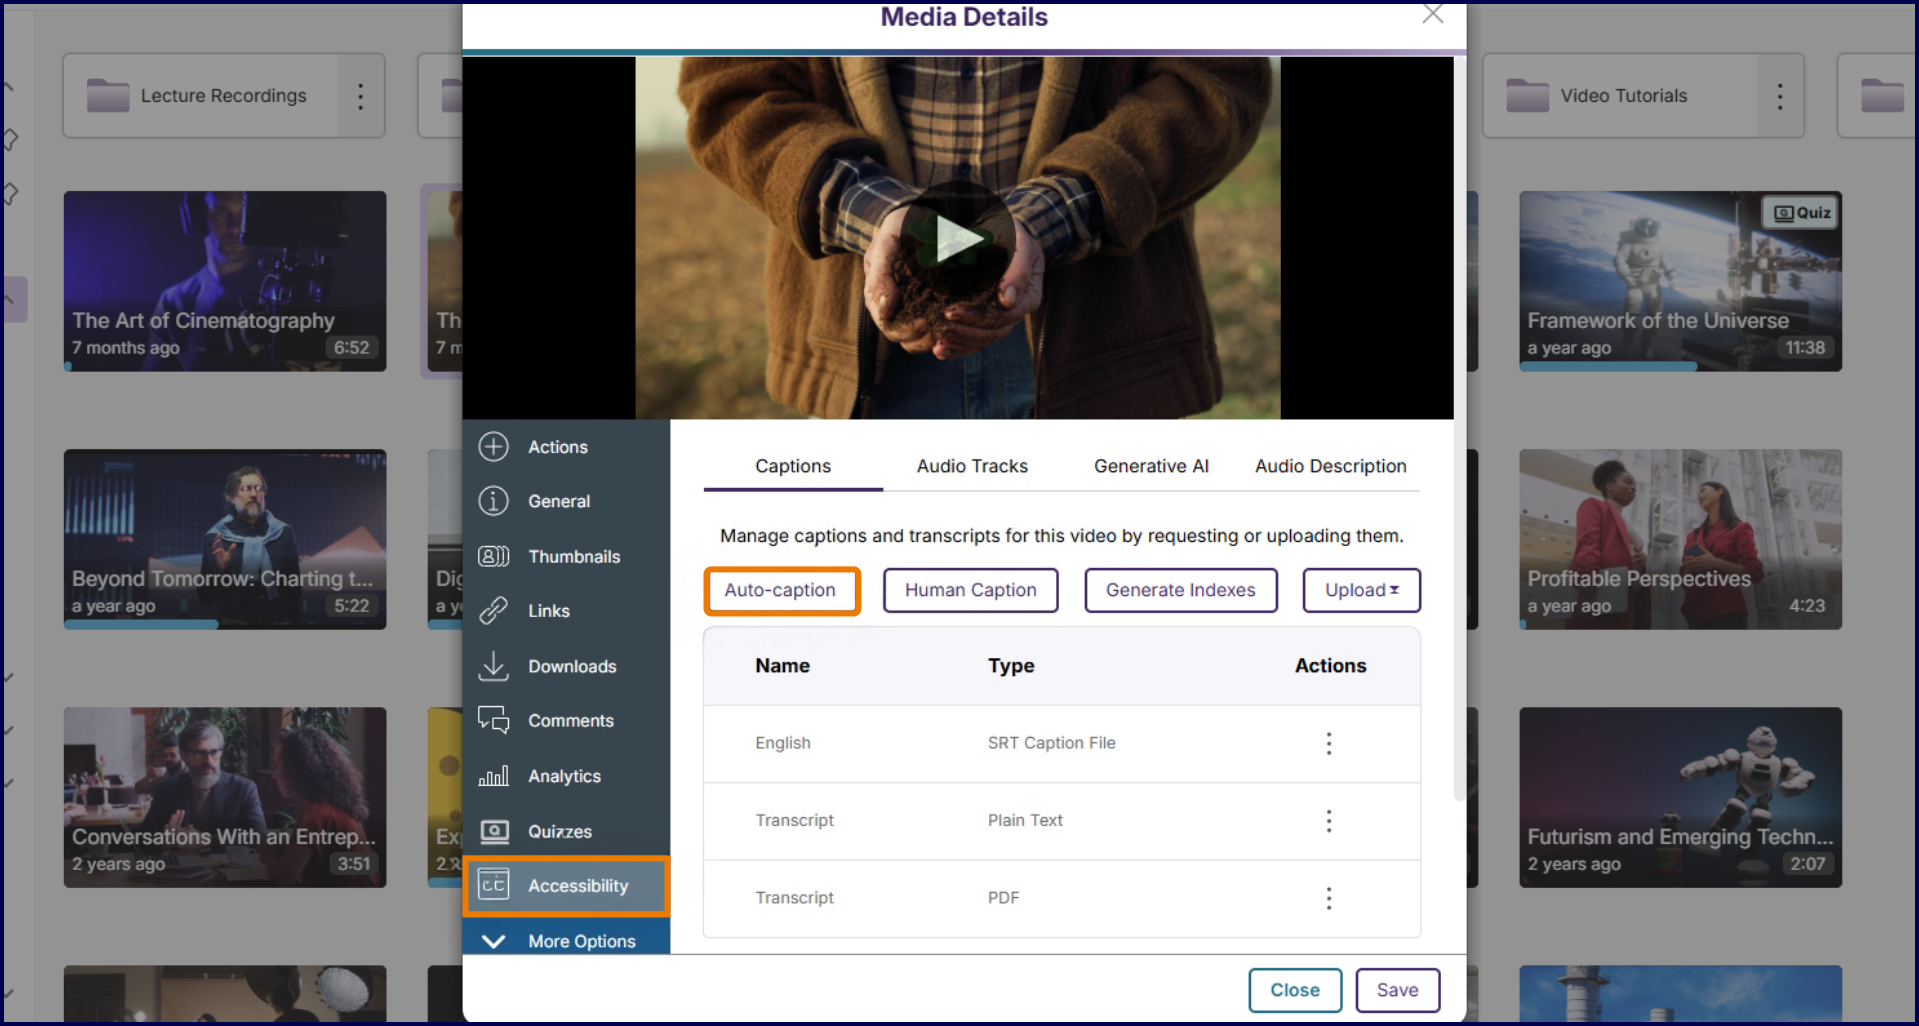Viewport: 1919px width, 1026px height.
Task: Open options menu for English SRT caption
Action: click(x=1328, y=743)
